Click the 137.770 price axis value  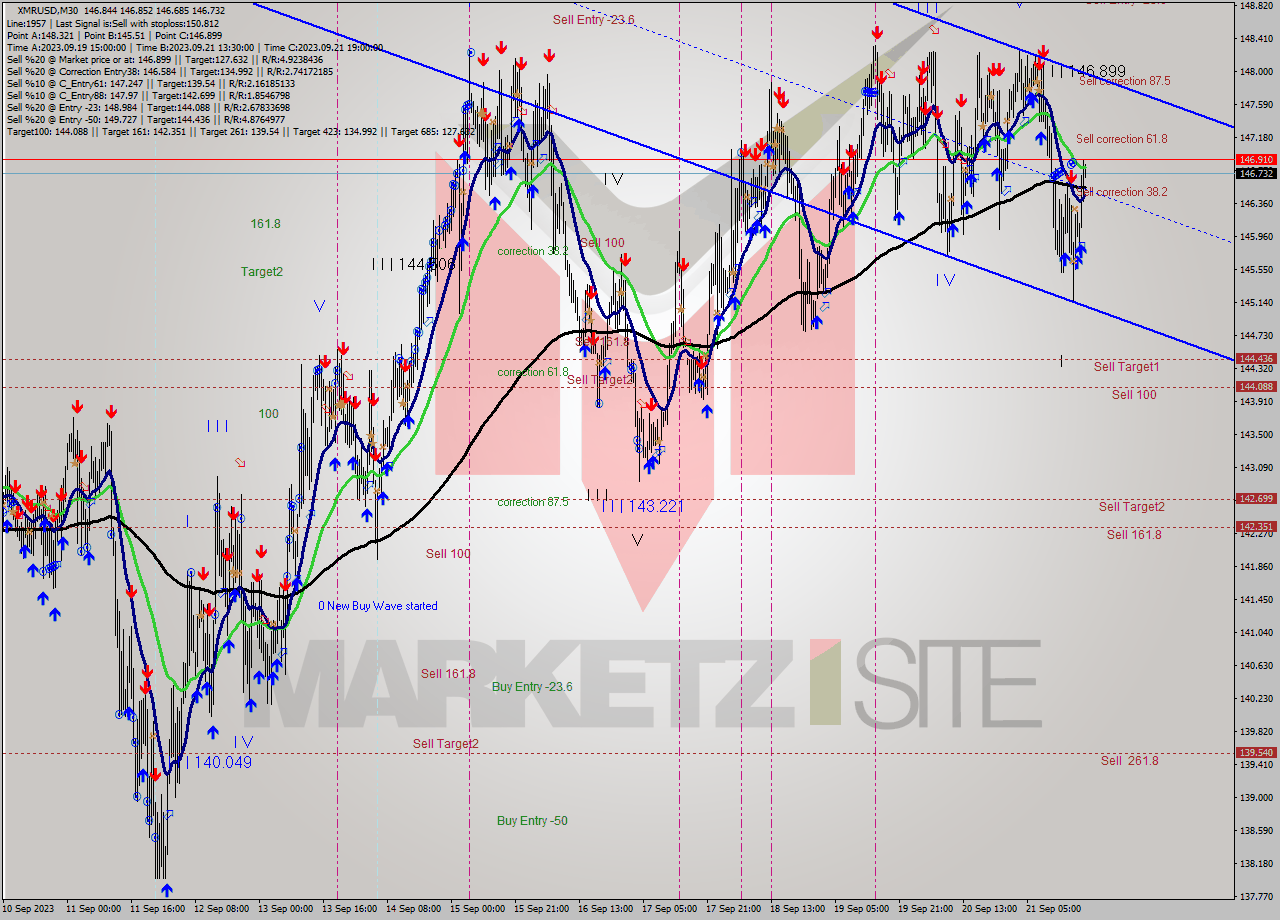[1256, 897]
